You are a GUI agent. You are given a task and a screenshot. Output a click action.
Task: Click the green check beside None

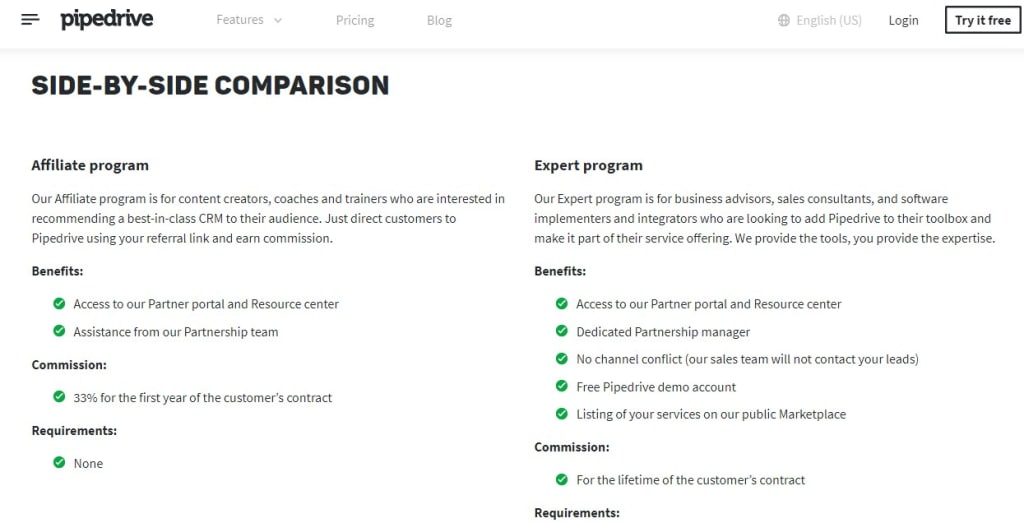tap(59, 462)
